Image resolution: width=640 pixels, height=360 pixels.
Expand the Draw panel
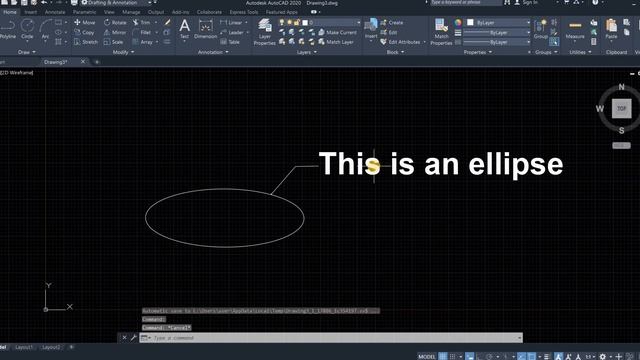pyautogui.click(x=27, y=52)
